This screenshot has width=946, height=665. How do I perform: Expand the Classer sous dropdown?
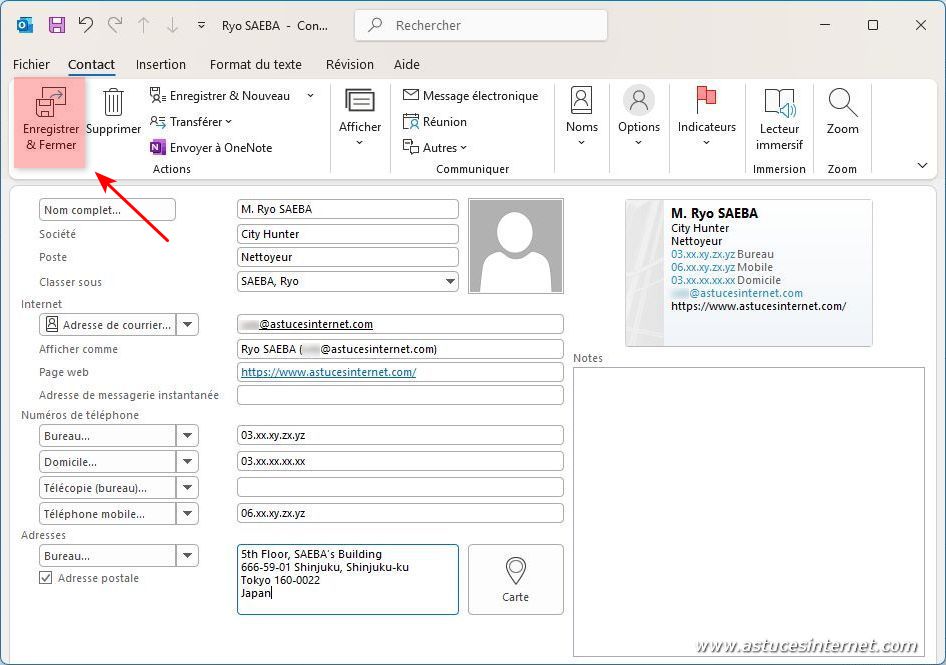(x=450, y=282)
